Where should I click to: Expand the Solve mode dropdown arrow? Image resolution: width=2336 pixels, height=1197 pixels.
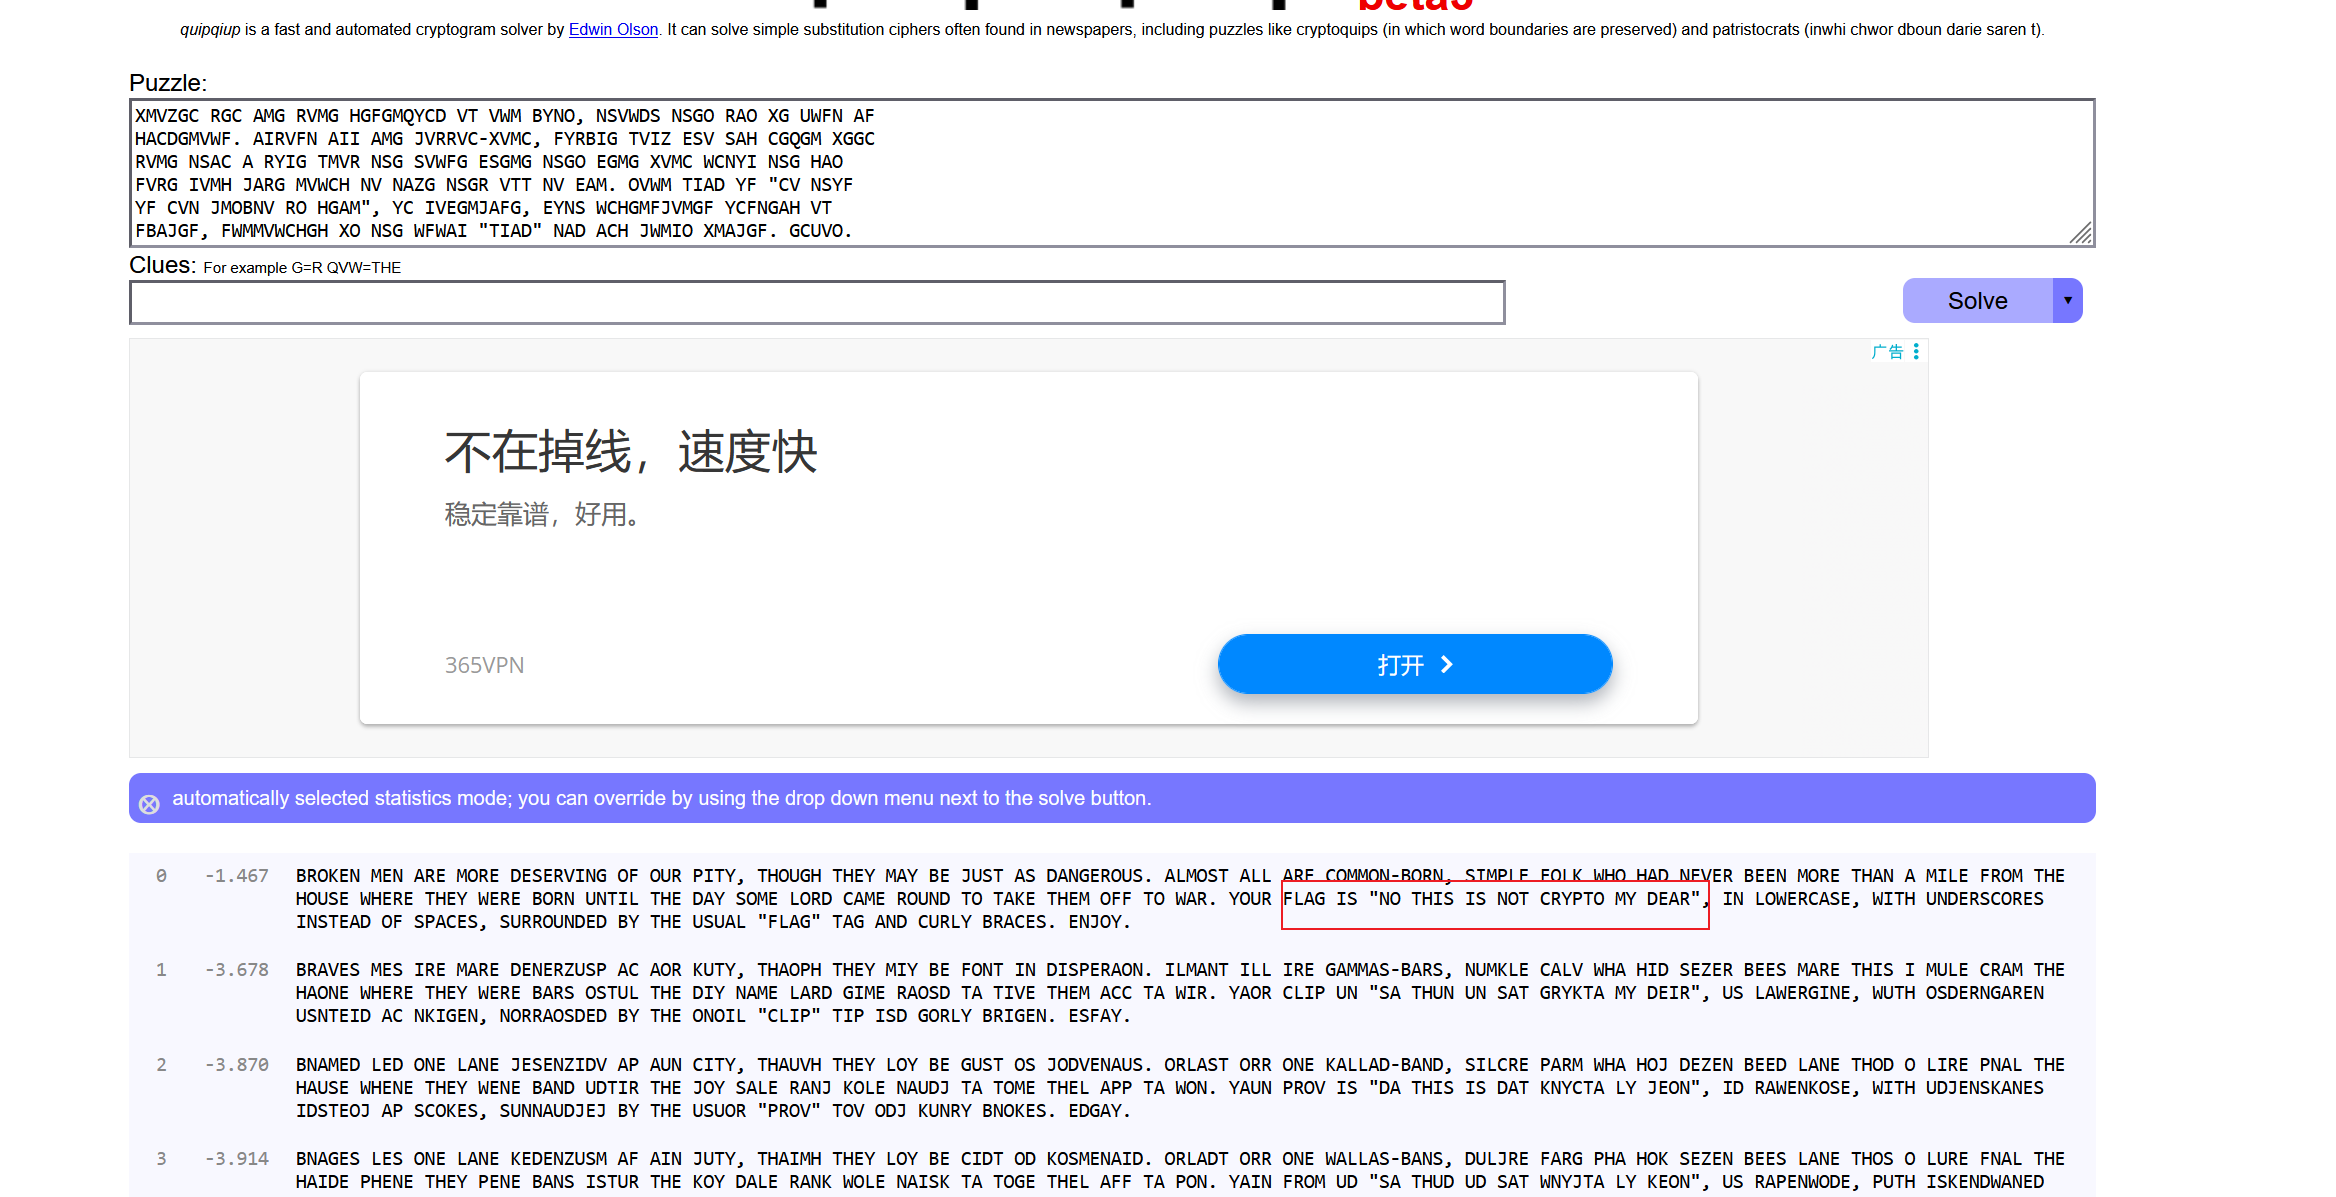pyautogui.click(x=2067, y=300)
